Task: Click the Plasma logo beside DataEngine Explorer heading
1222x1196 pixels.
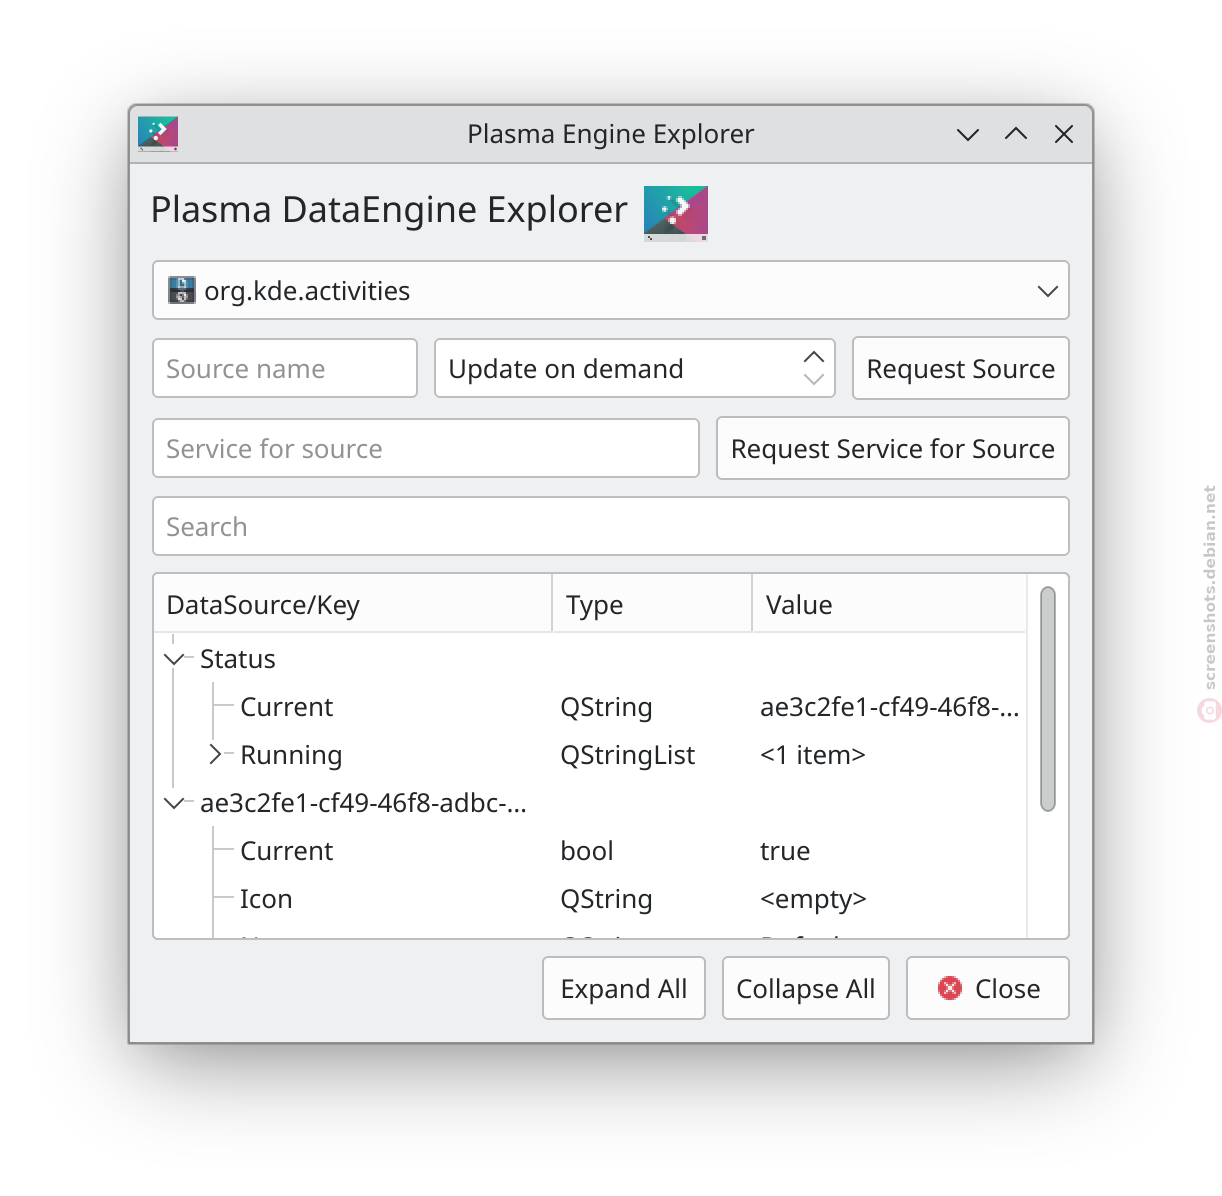Action: click(x=676, y=213)
